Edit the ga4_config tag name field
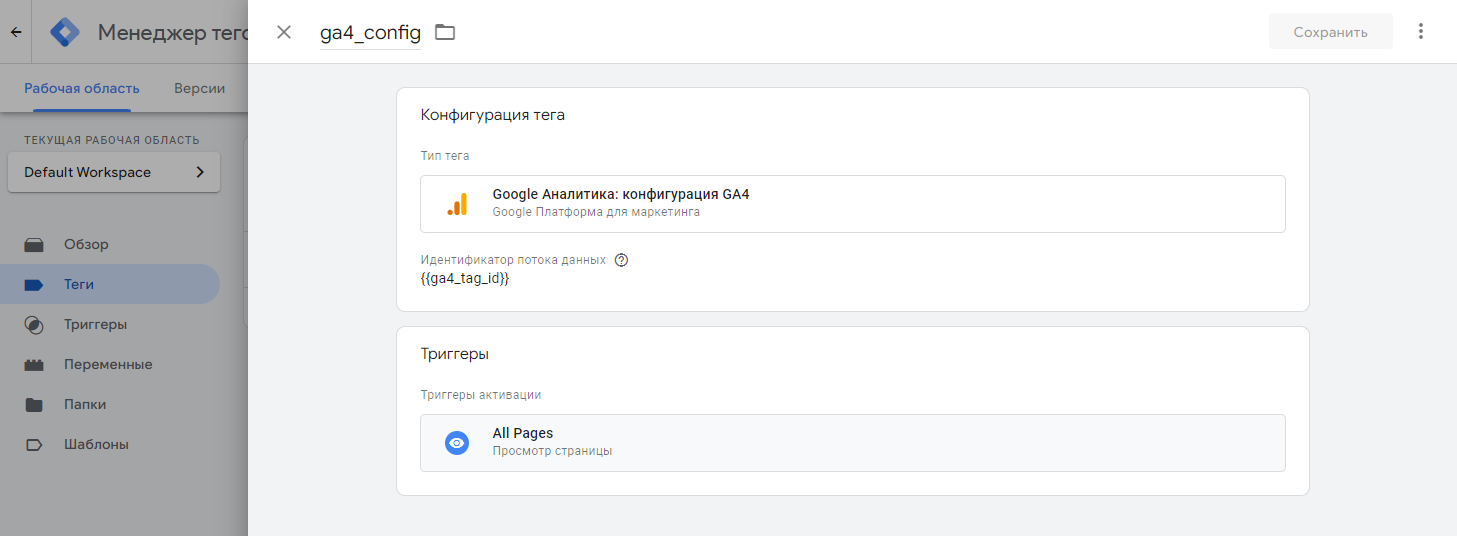The width and height of the screenshot is (1457, 536). pos(370,32)
